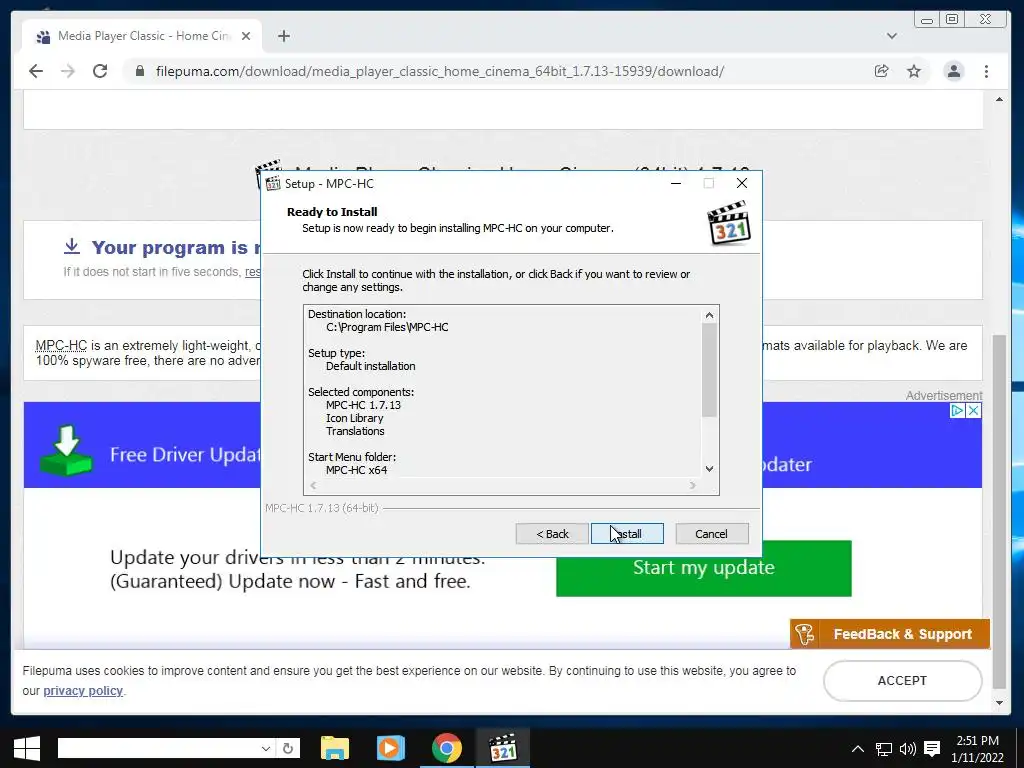Open the privacy policy link
The image size is (1024, 768).
pyautogui.click(x=83, y=690)
